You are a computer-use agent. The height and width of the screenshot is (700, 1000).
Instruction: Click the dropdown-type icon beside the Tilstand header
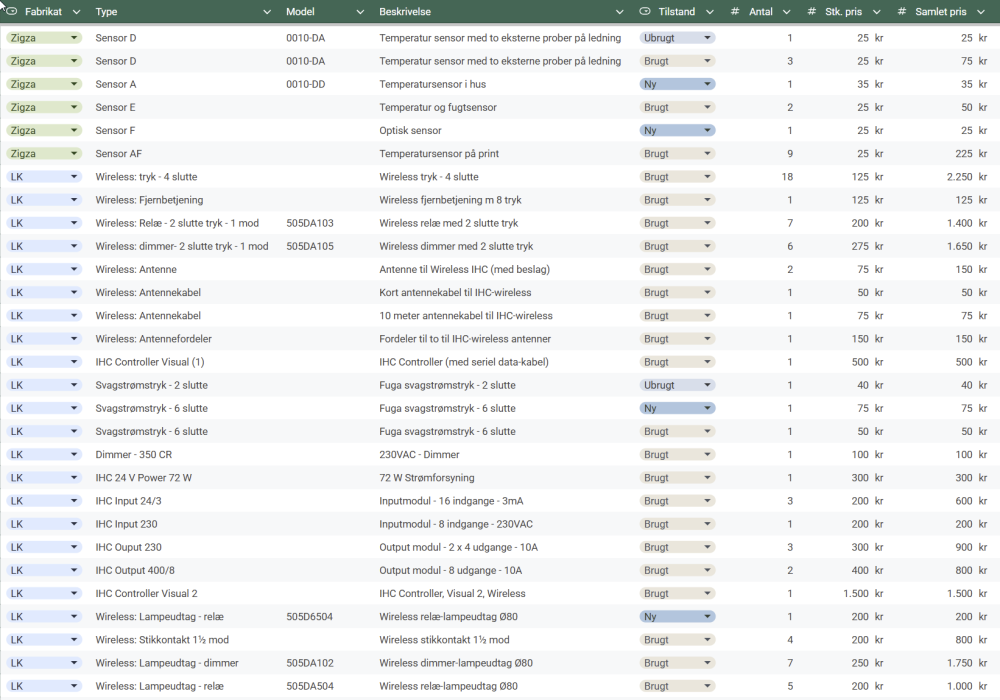pos(645,12)
